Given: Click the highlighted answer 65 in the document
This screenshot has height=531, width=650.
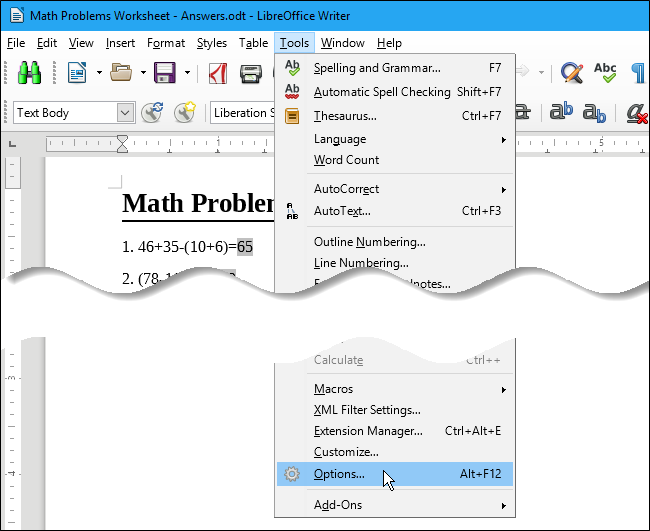Looking at the screenshot, I should click(245, 247).
